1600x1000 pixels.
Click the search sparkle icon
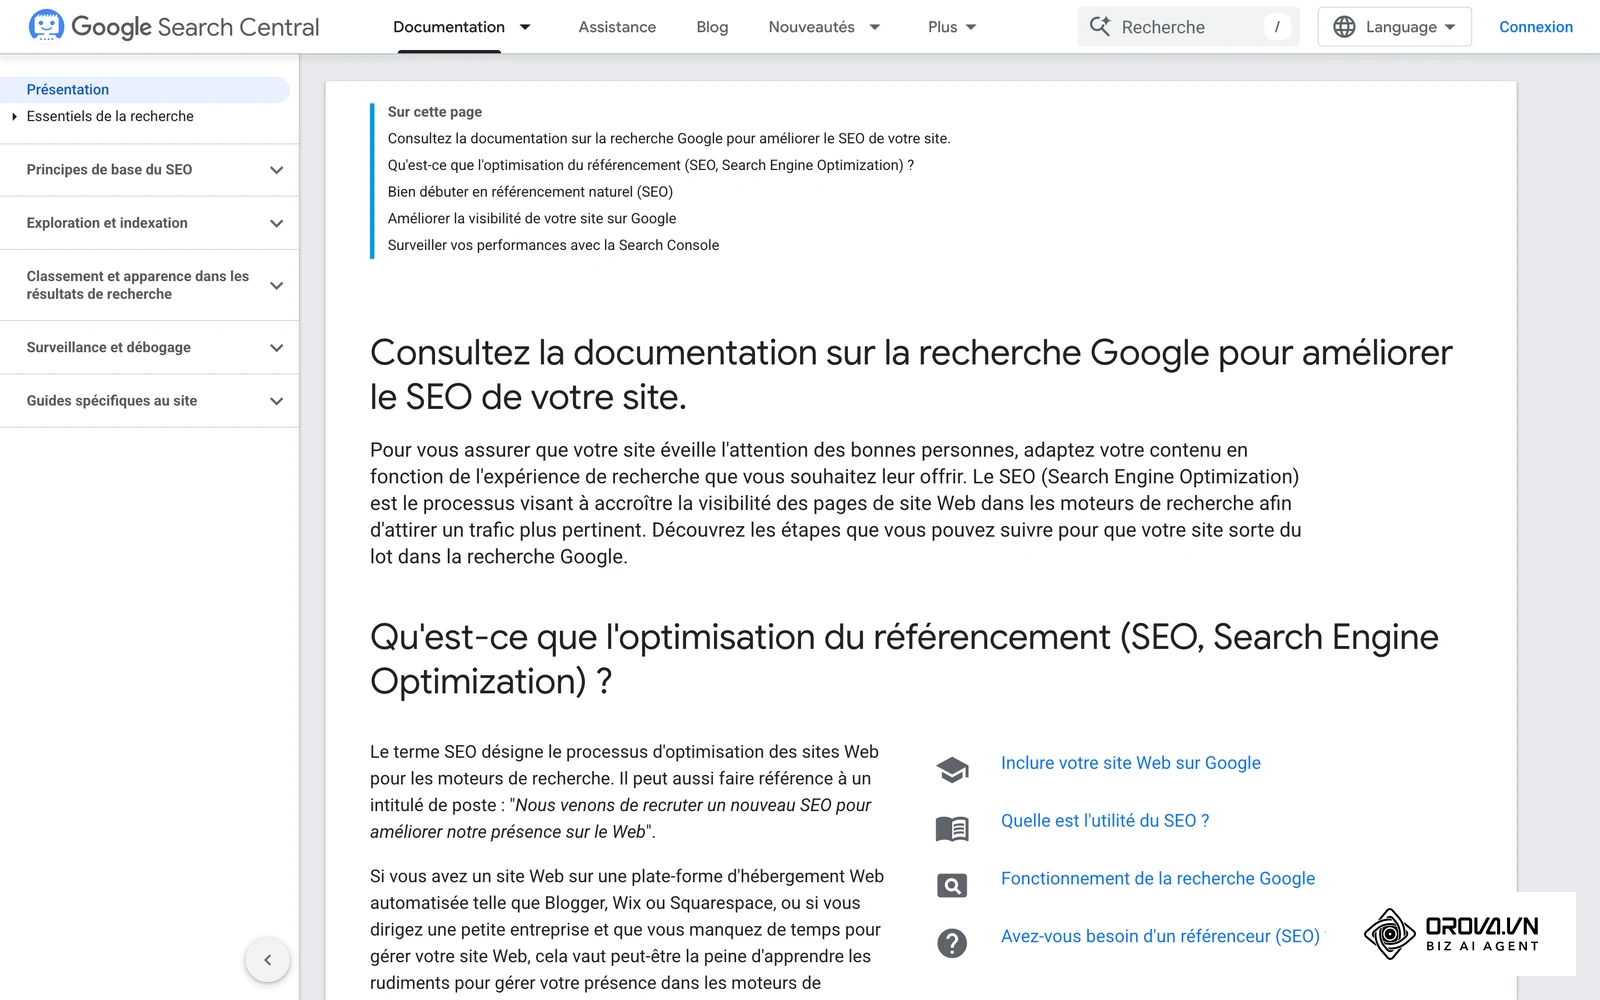(x=1100, y=27)
